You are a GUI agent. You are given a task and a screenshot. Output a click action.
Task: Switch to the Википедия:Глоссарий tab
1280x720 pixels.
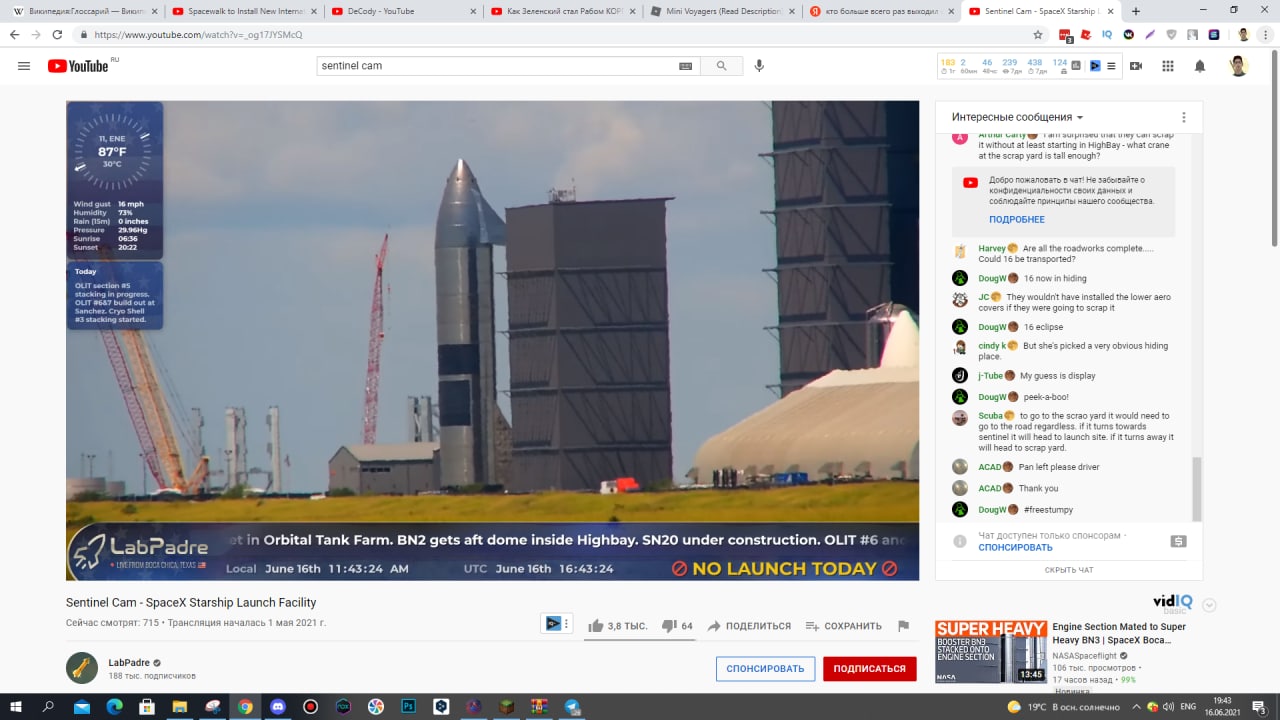point(84,11)
